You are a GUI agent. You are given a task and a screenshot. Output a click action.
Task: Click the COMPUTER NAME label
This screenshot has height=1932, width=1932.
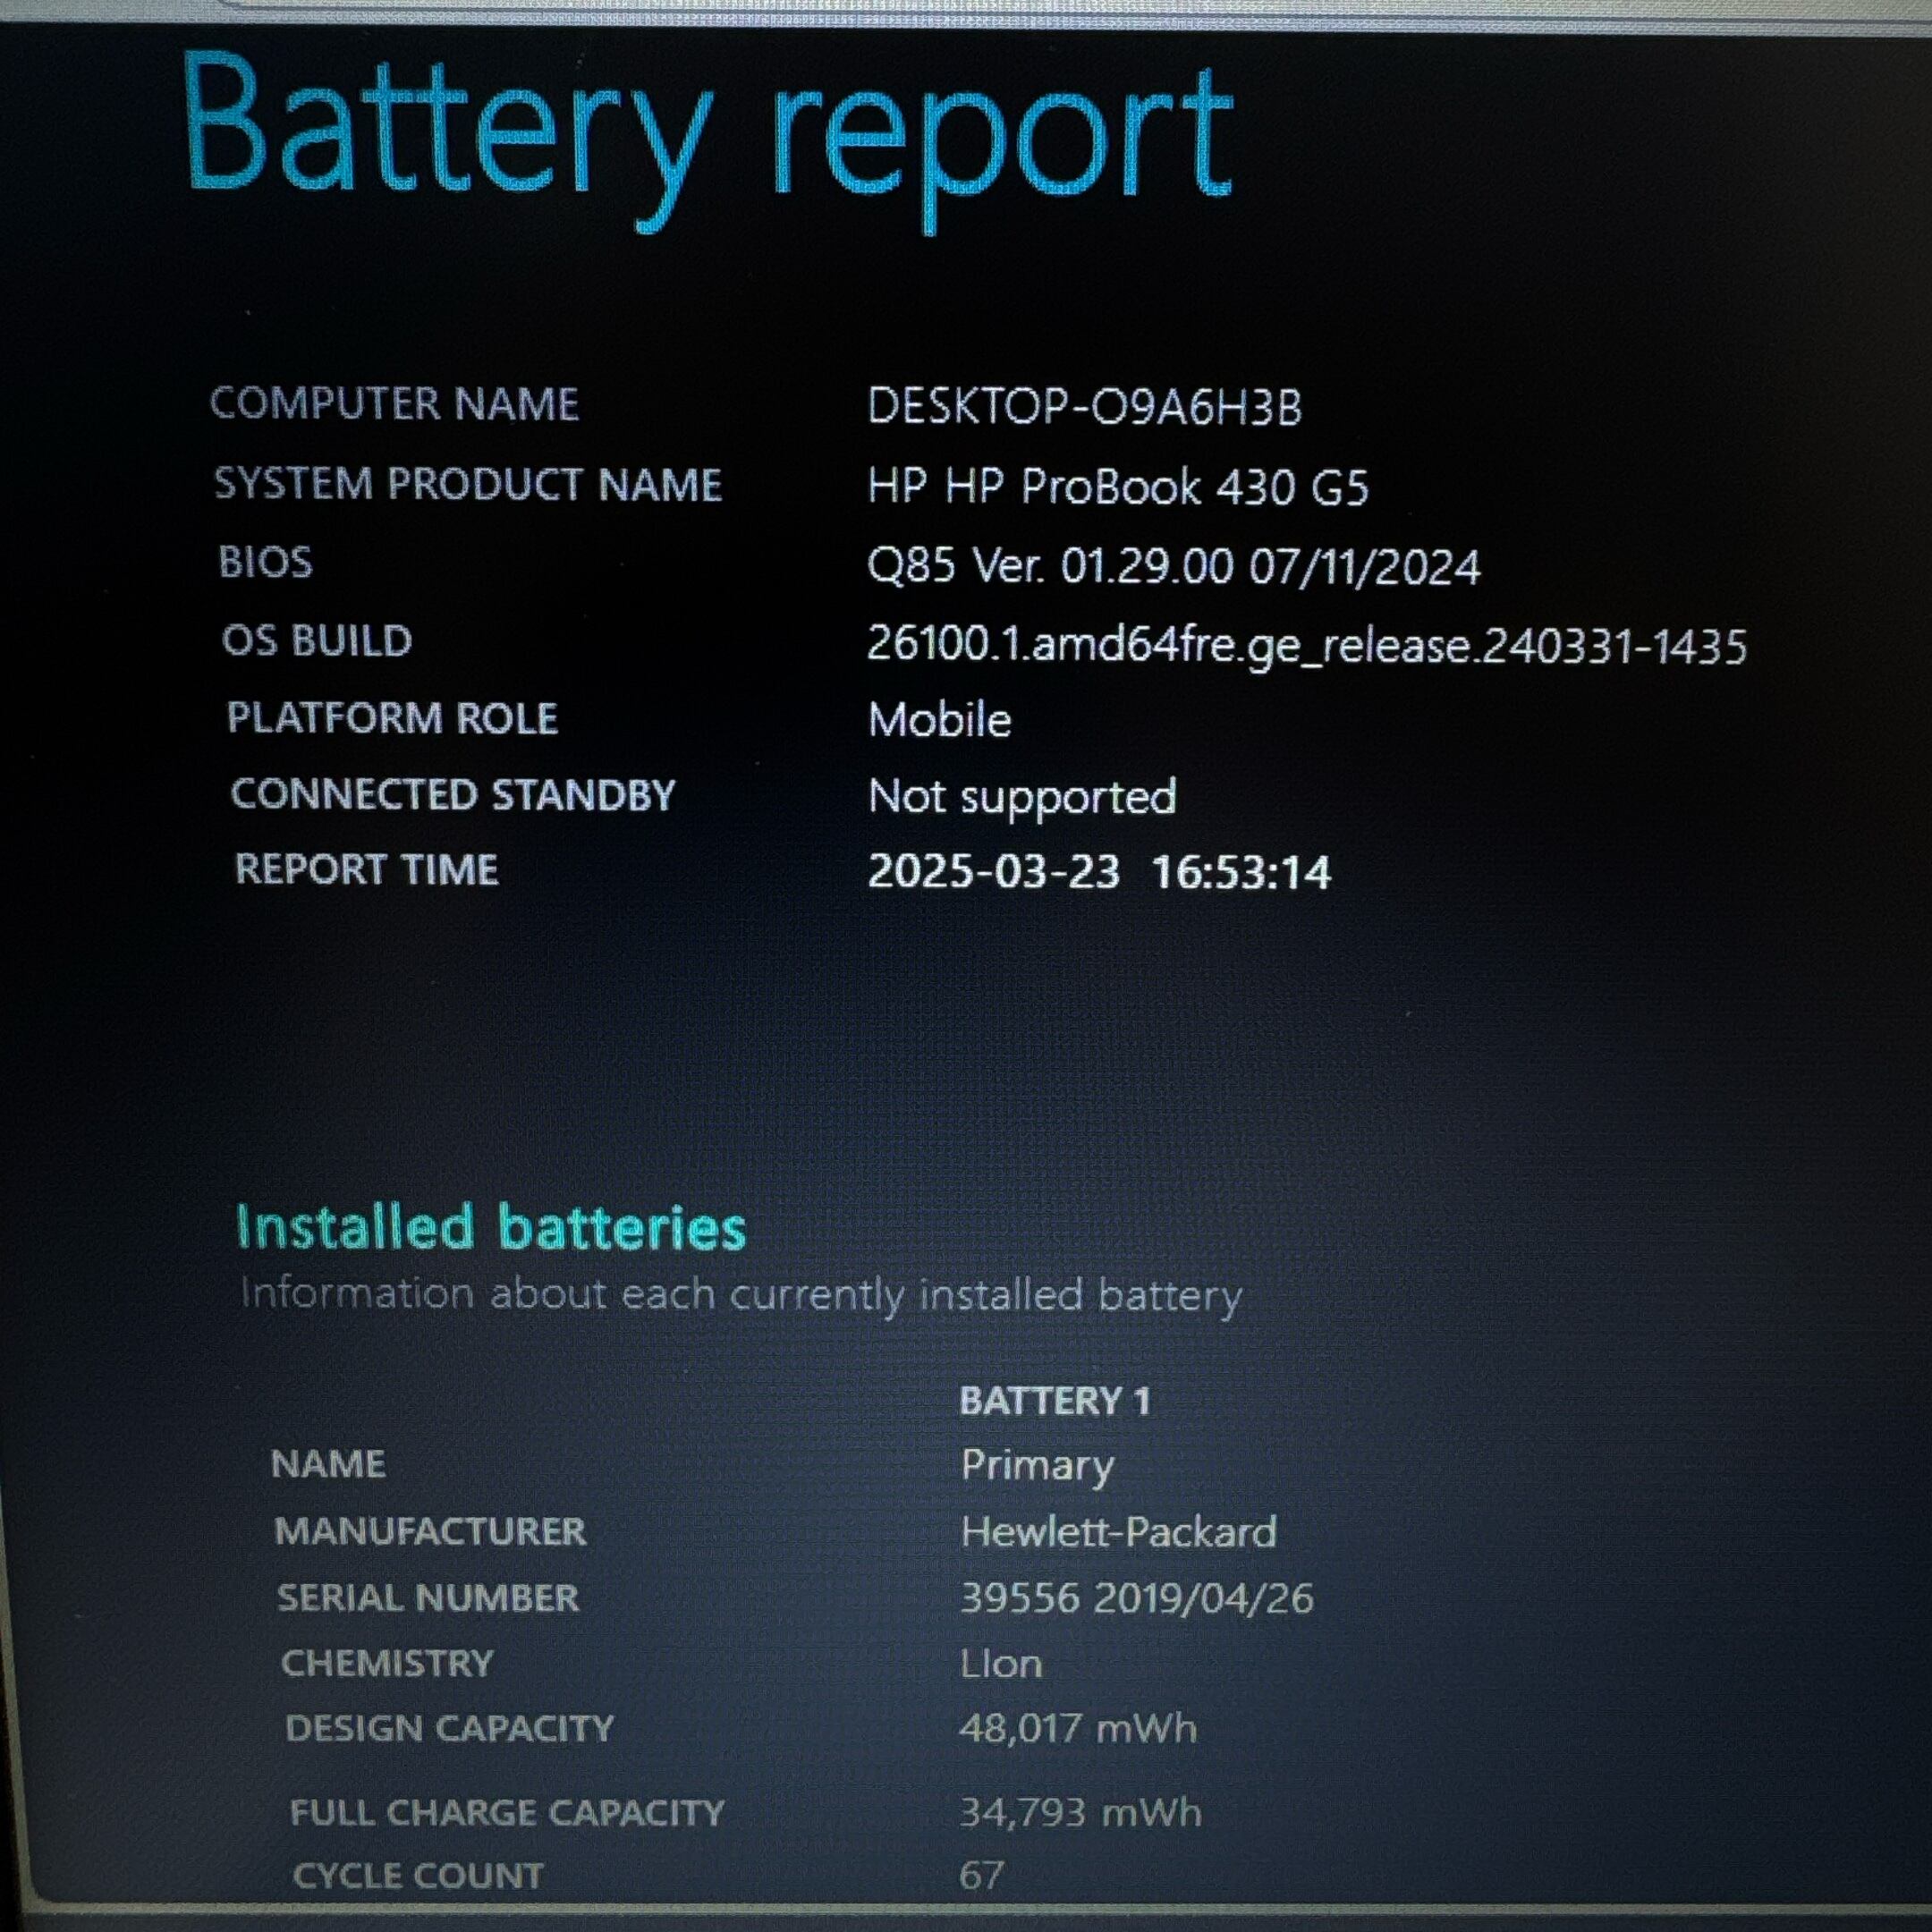point(394,404)
